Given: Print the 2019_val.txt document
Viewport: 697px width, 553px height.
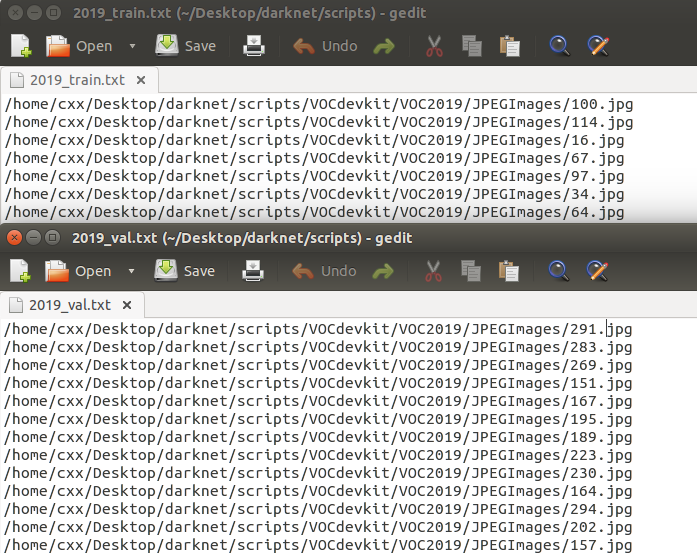Looking at the screenshot, I should coord(255,271).
